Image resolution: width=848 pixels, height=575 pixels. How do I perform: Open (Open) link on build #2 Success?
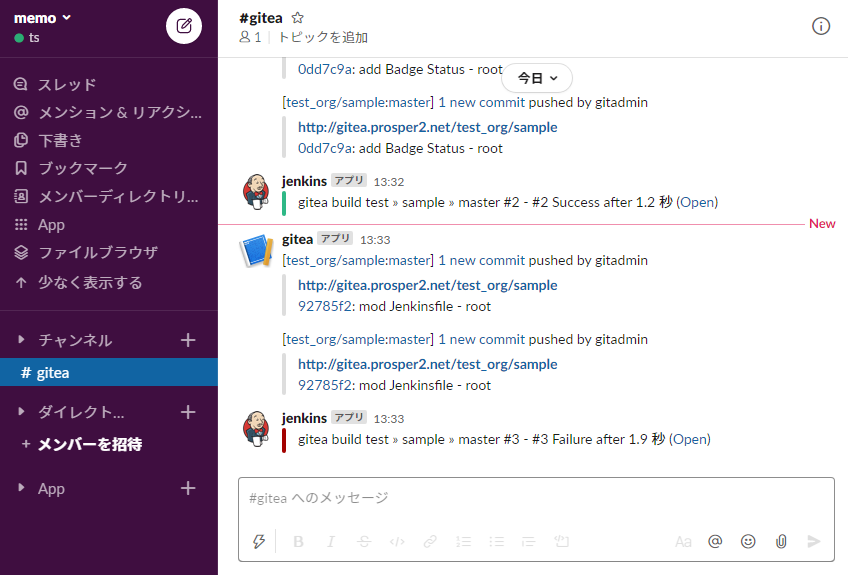[697, 202]
